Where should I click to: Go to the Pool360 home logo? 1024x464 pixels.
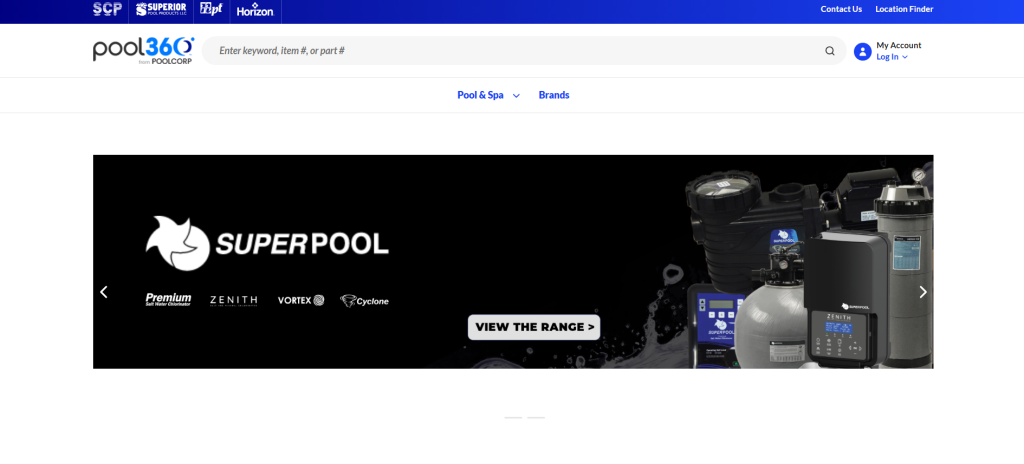(144, 50)
